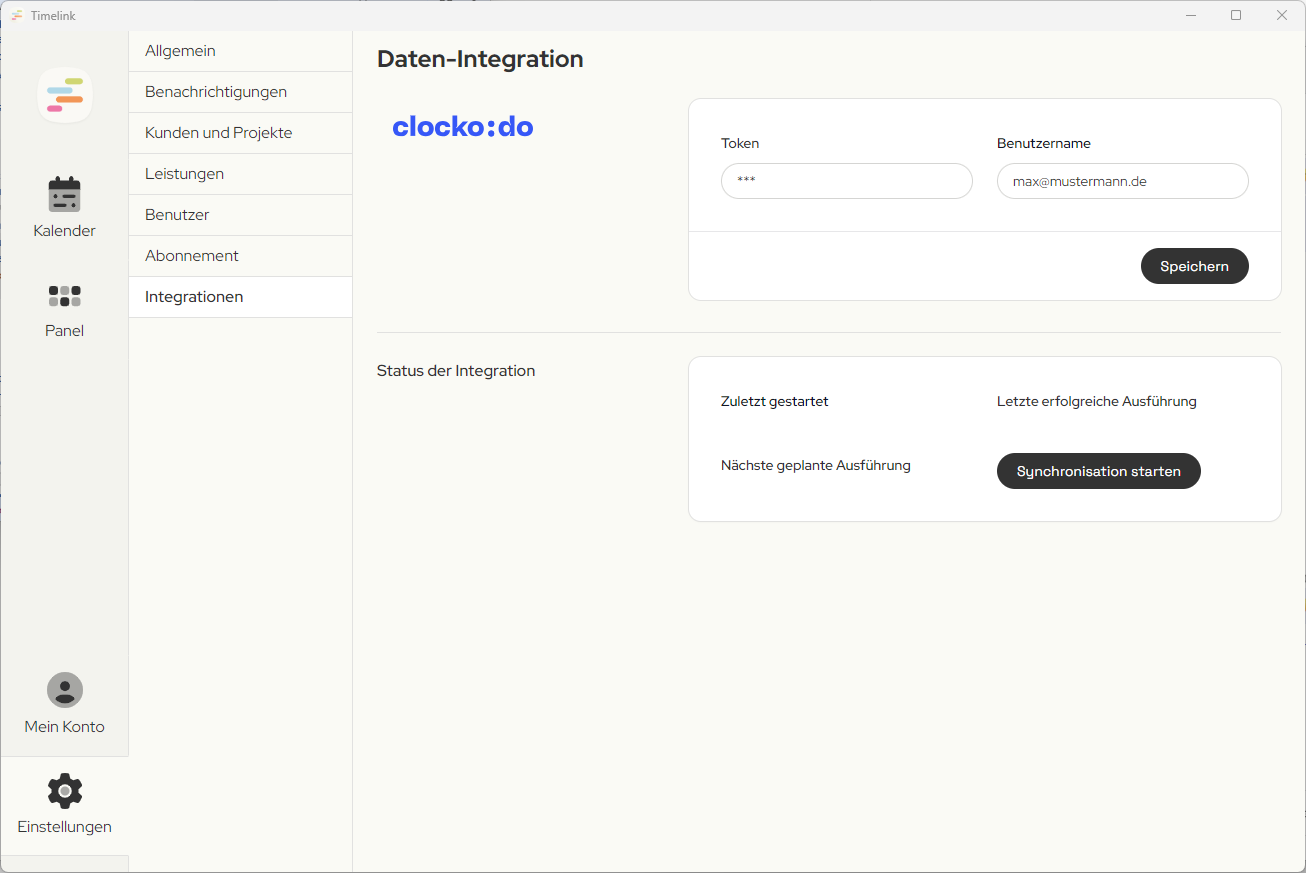Click Nächste geplante Ausführung label
Viewport: 1306px width, 873px height.
click(815, 466)
